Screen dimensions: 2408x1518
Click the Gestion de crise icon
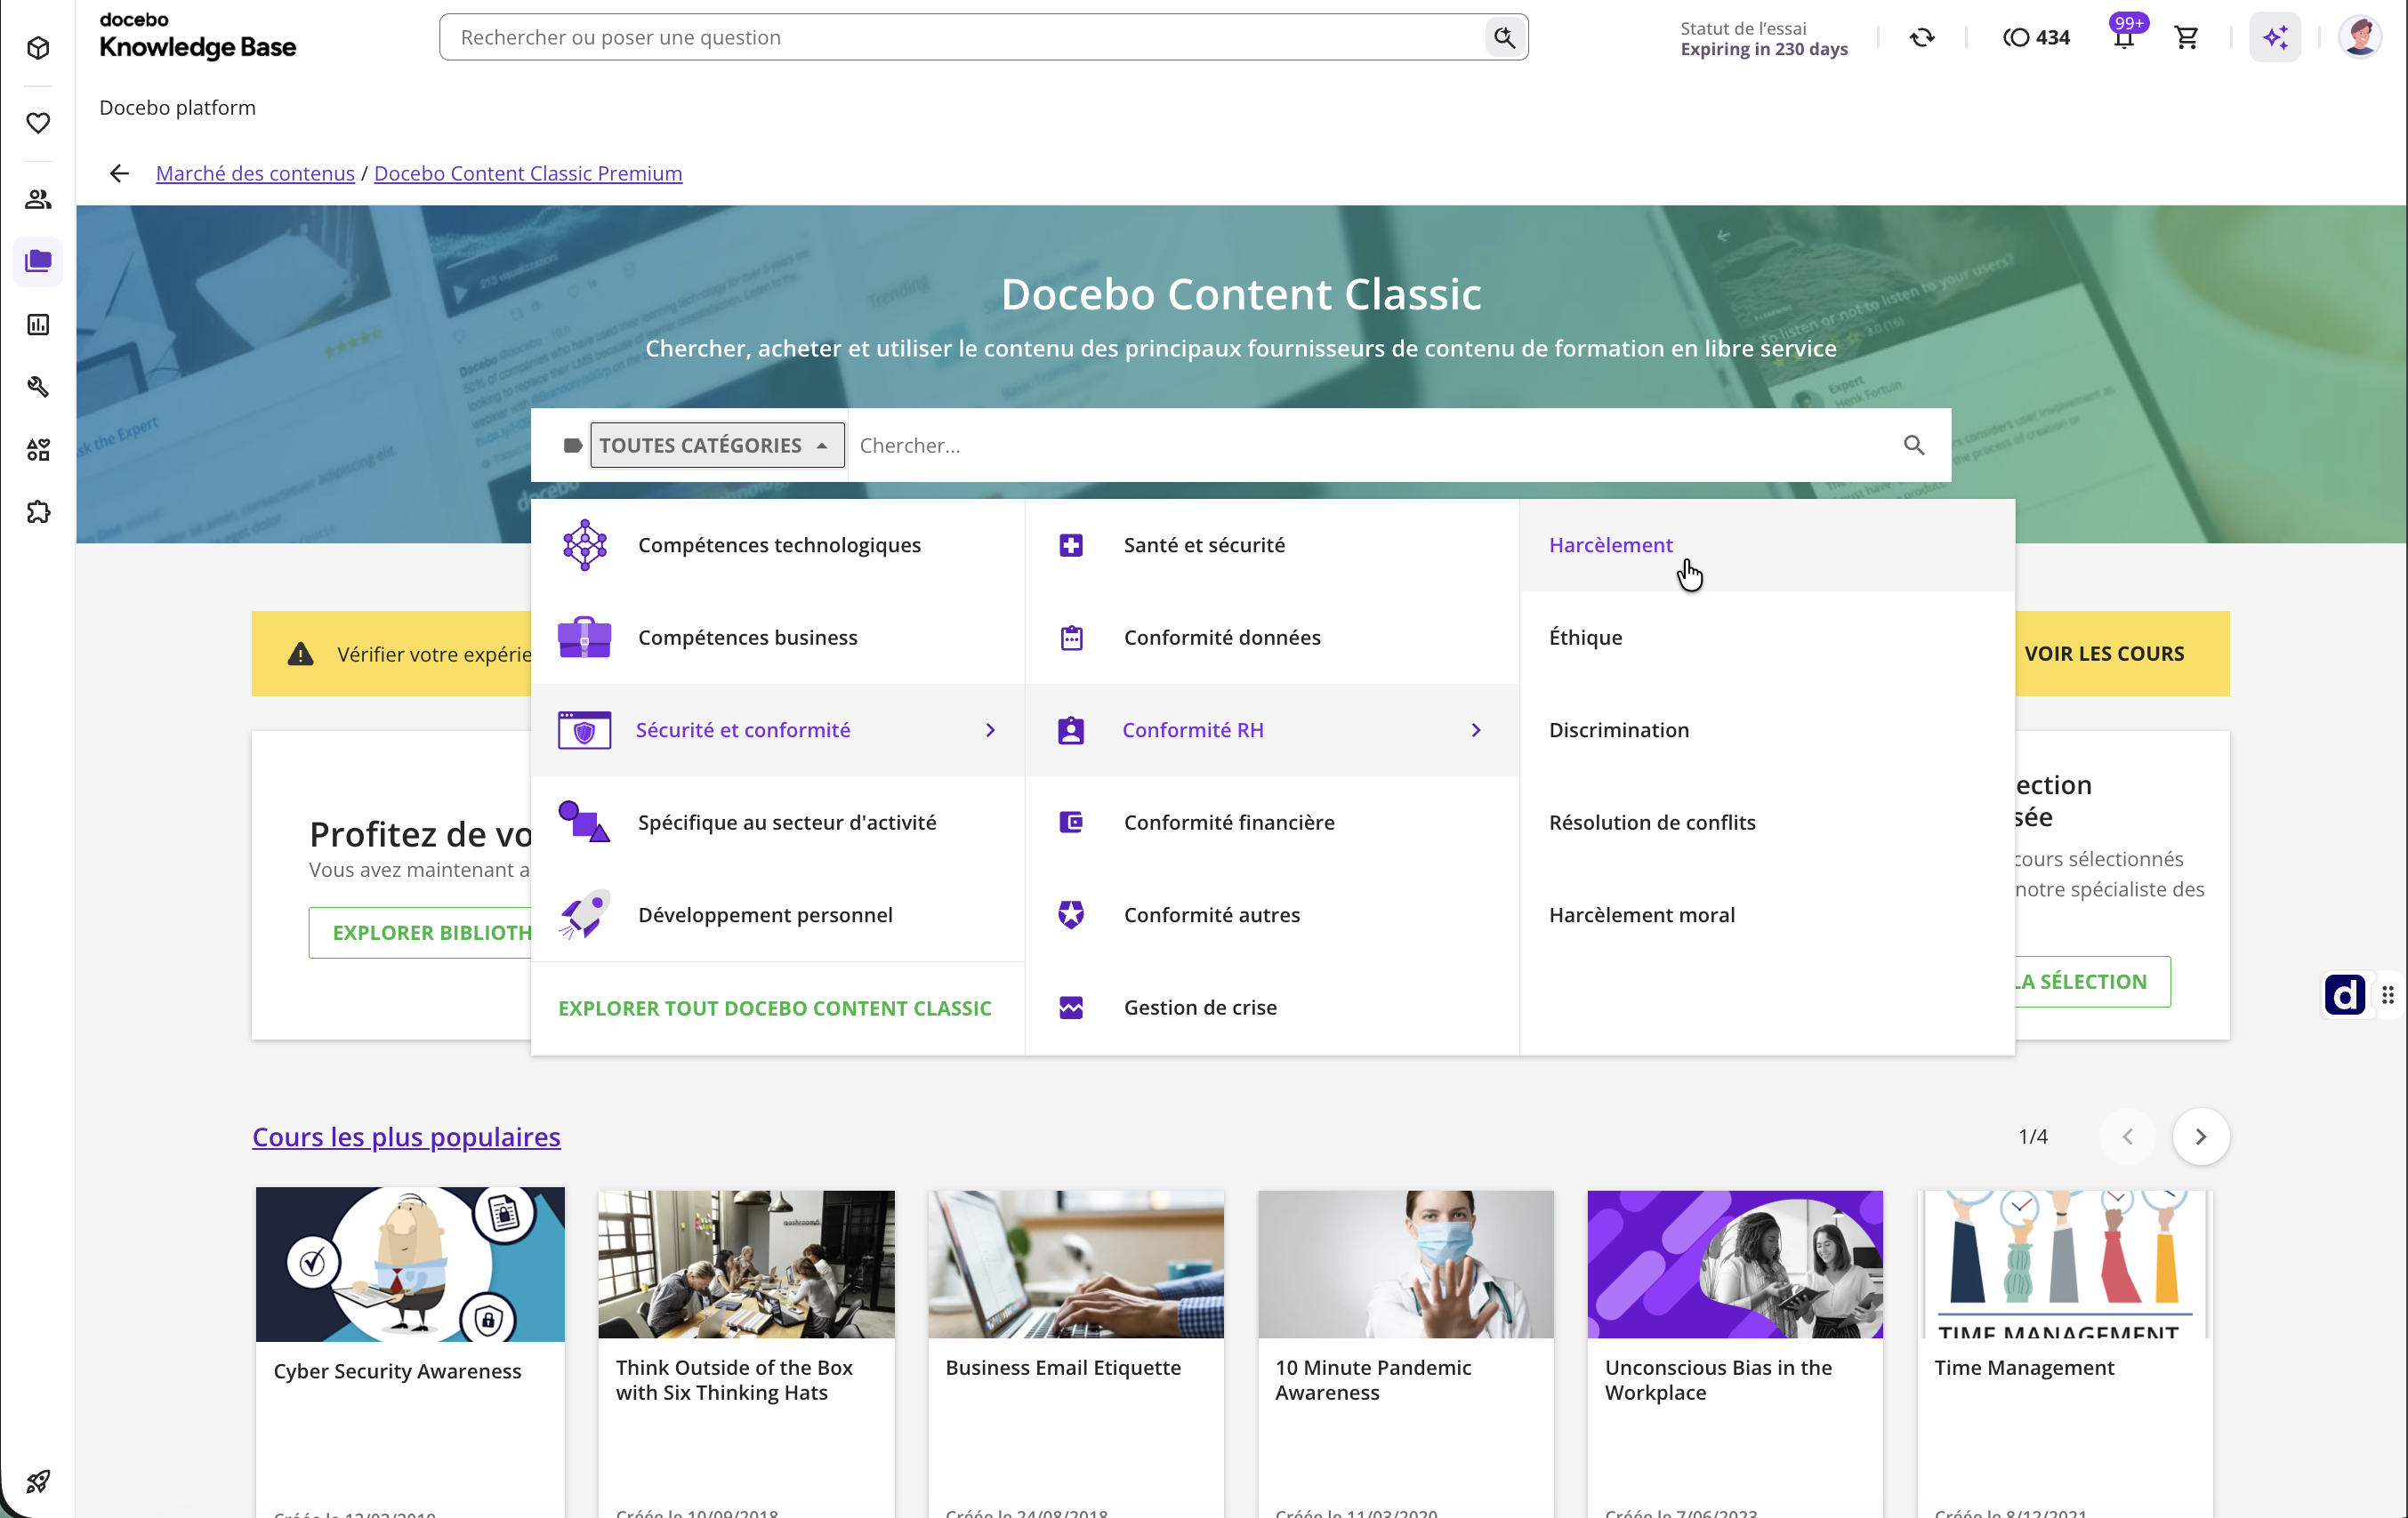[x=1071, y=1007]
